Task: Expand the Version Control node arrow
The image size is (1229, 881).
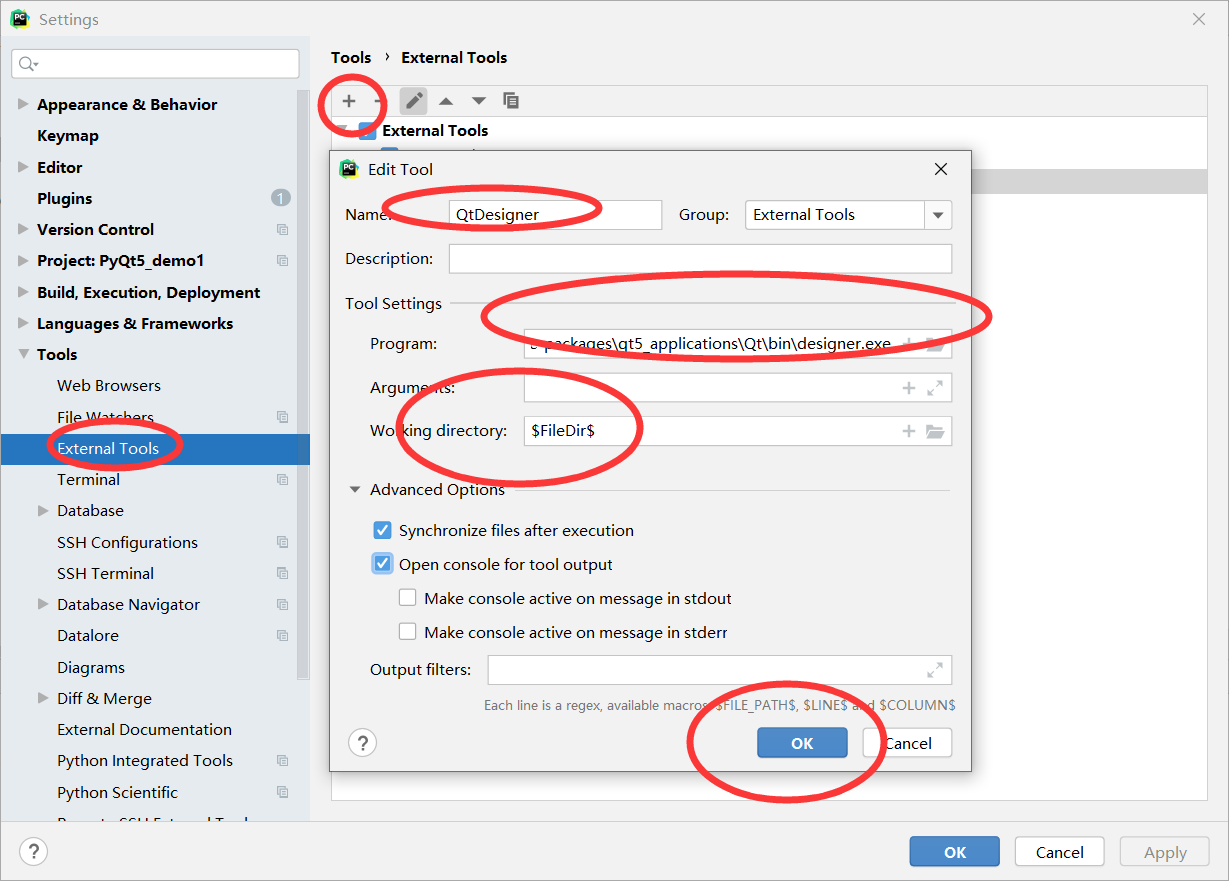Action: [x=23, y=230]
